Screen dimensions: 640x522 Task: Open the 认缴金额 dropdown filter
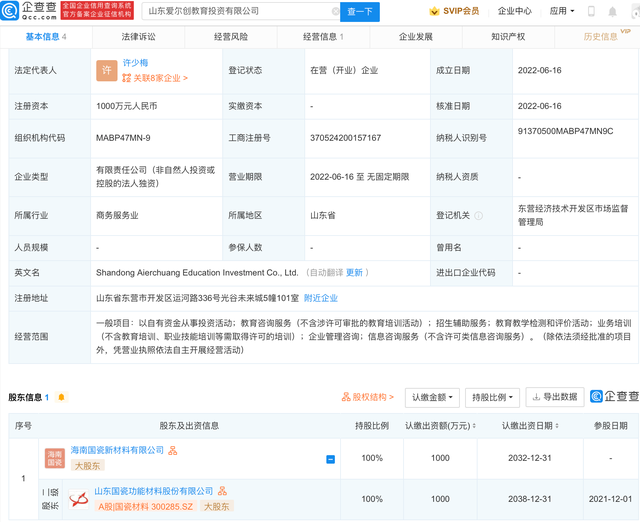(432, 397)
